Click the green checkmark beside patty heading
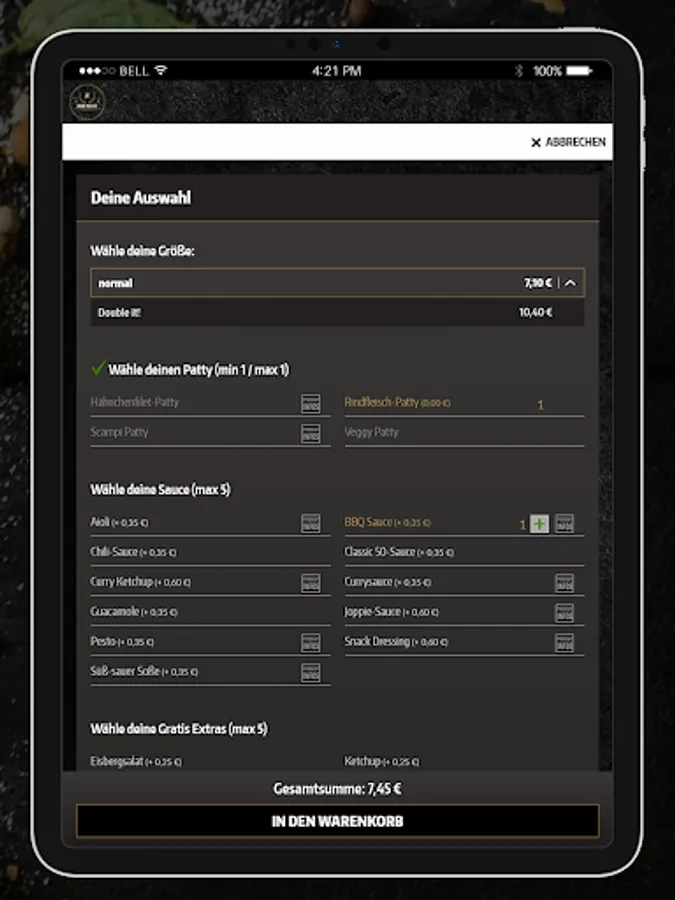The height and width of the screenshot is (900, 675). 98,368
